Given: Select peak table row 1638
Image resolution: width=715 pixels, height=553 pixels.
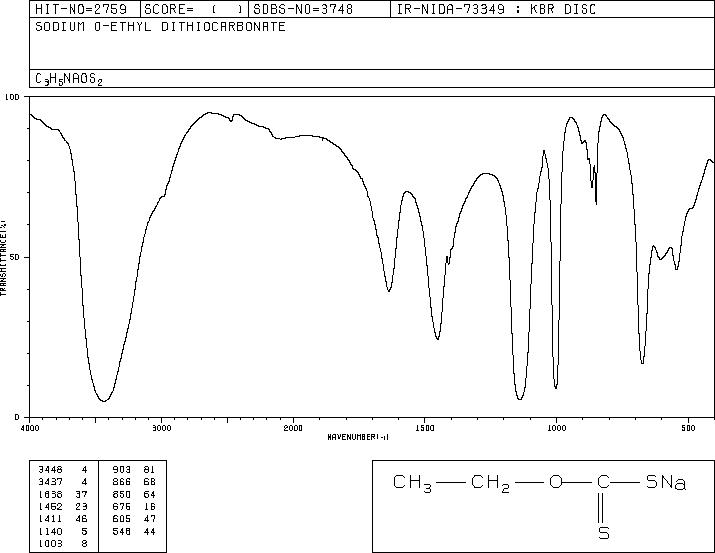Looking at the screenshot, I should click(x=63, y=494).
